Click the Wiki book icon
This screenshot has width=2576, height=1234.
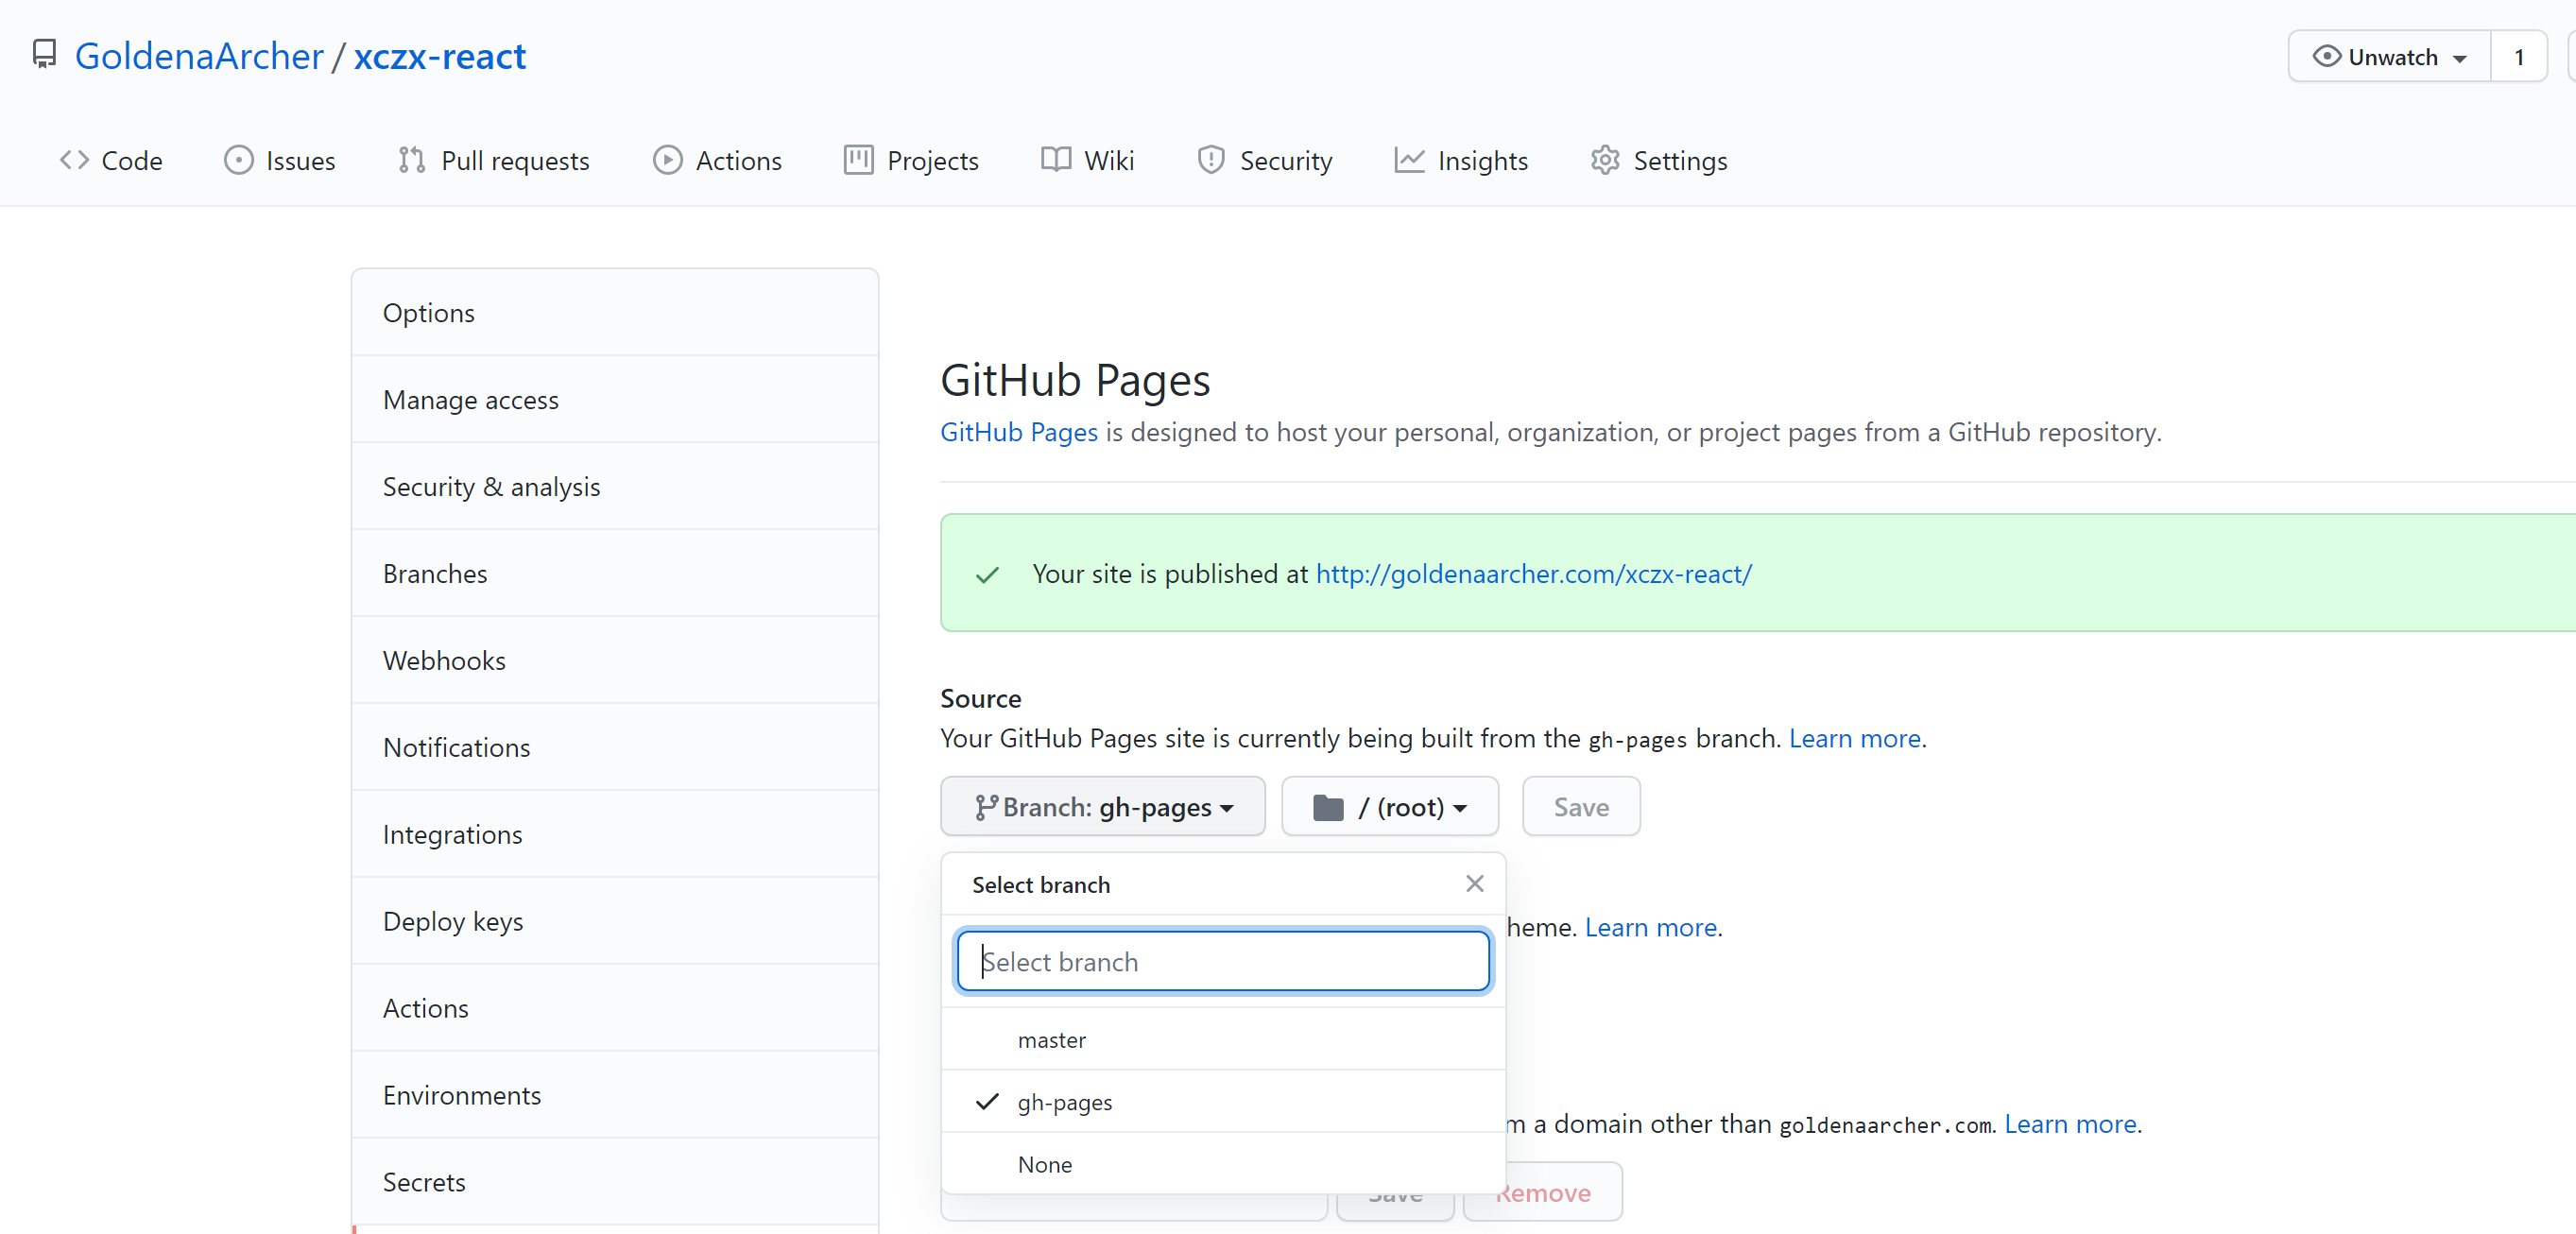tap(1056, 160)
